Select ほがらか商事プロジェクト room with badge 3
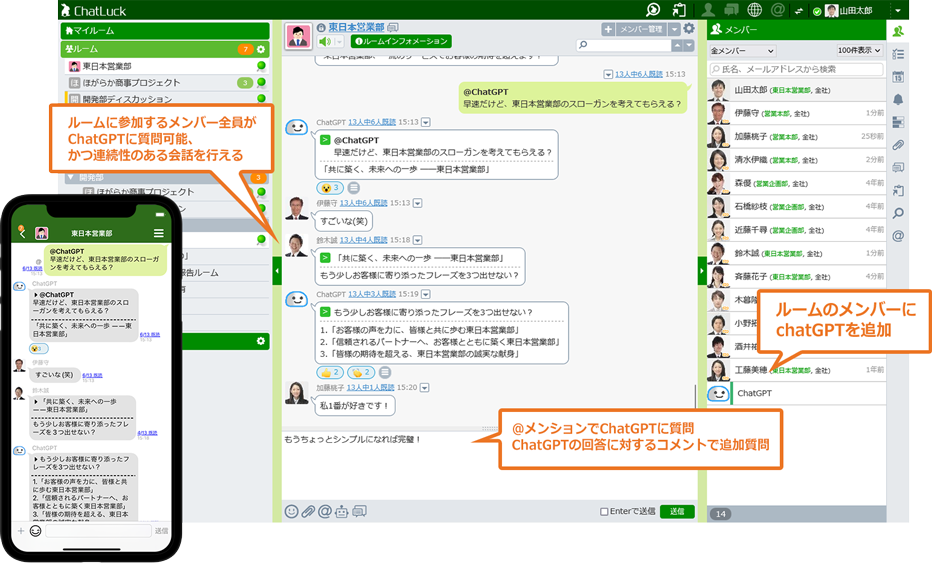The height and width of the screenshot is (563, 932). tap(166, 83)
